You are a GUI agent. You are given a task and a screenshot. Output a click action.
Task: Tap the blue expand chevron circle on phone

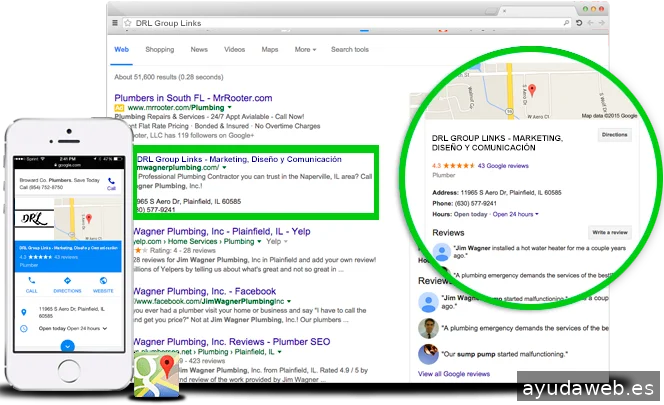coord(68,346)
